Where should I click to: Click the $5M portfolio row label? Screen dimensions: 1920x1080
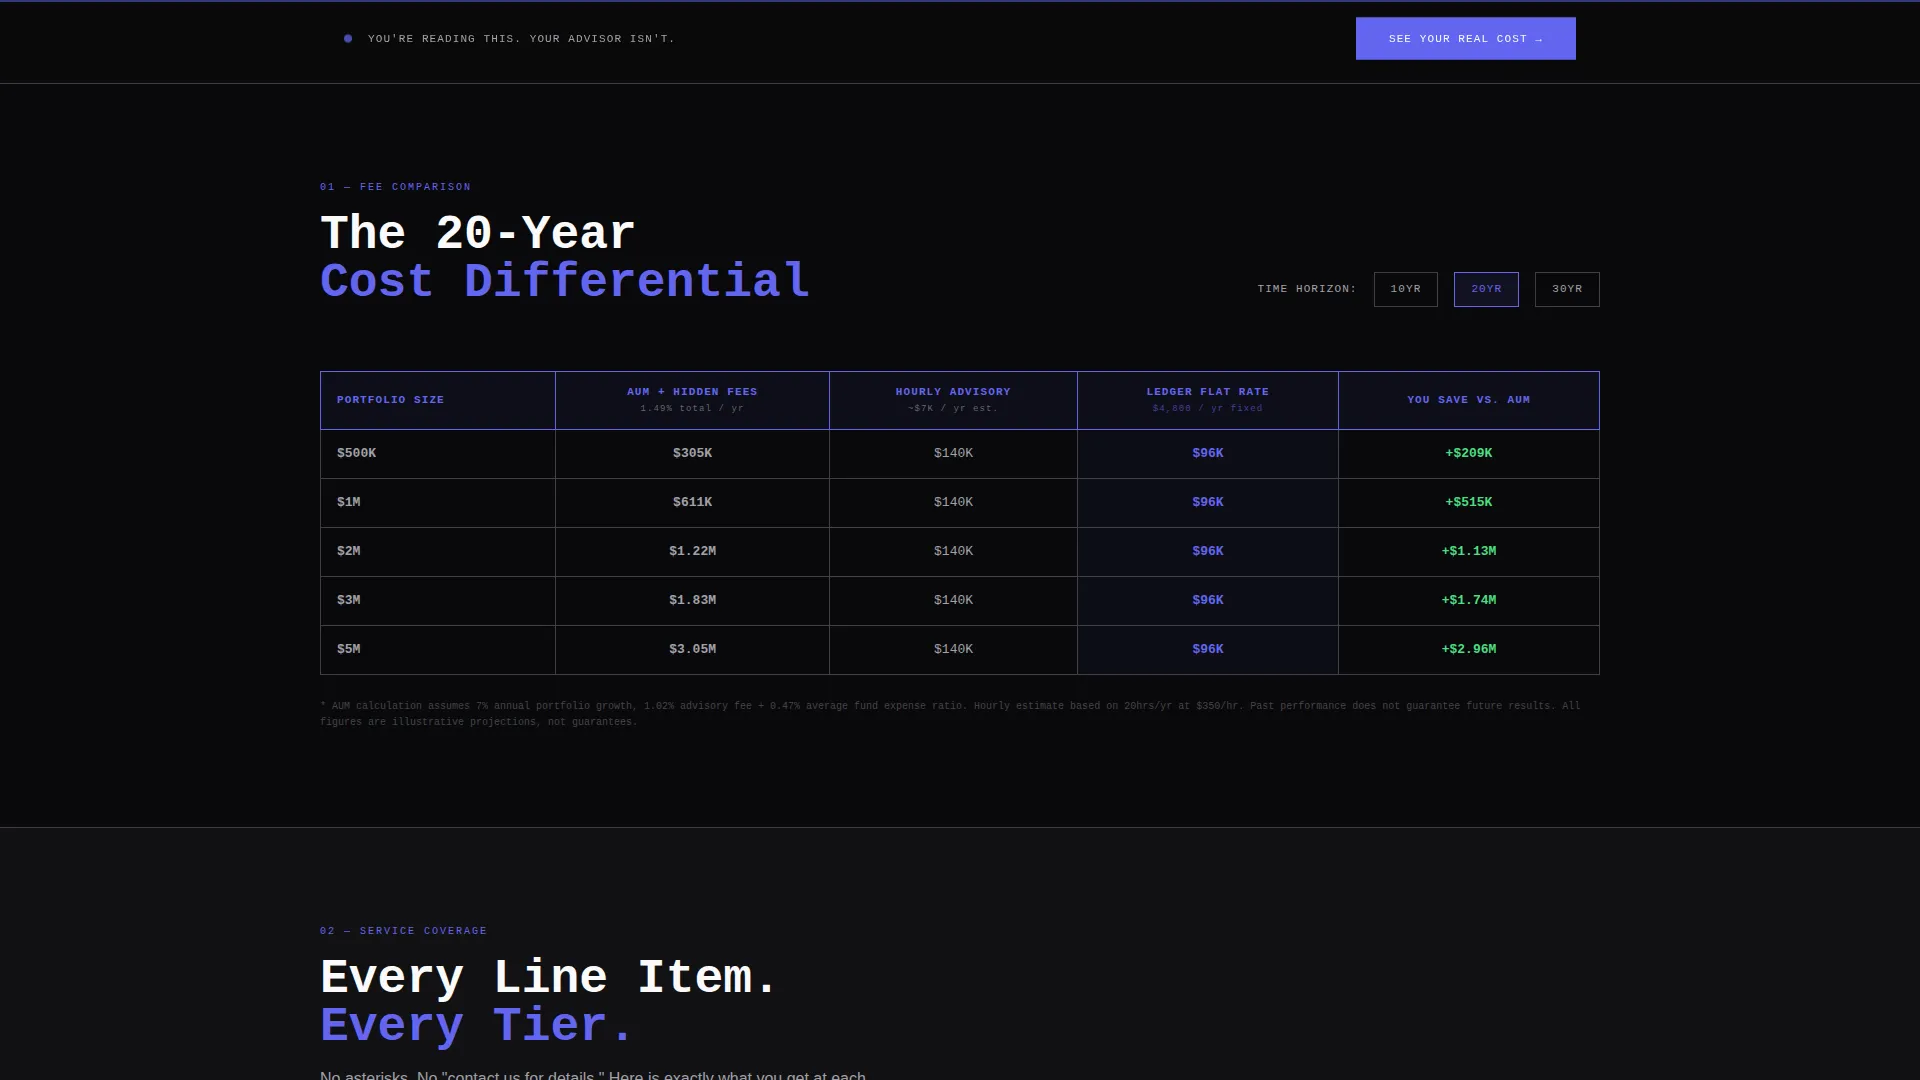point(349,649)
